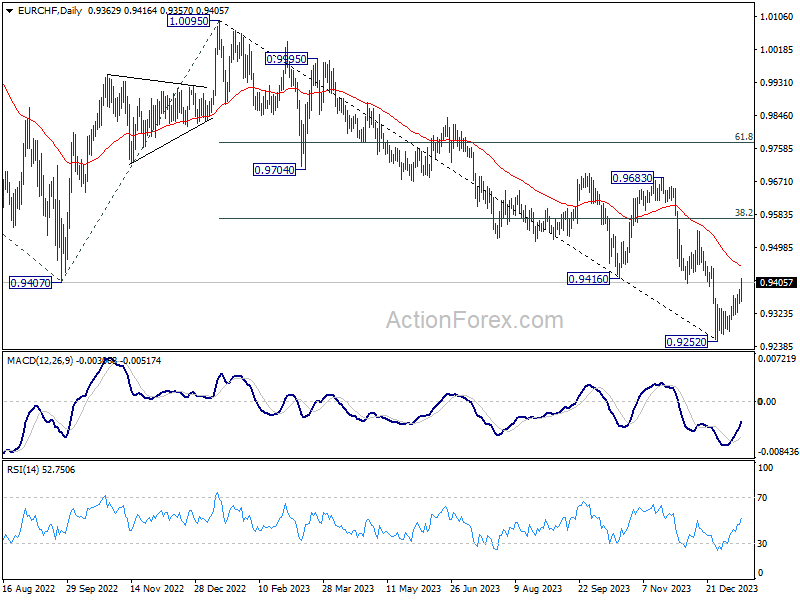Select the MACD scale value -0.008436
The image size is (800, 600).
[777, 452]
